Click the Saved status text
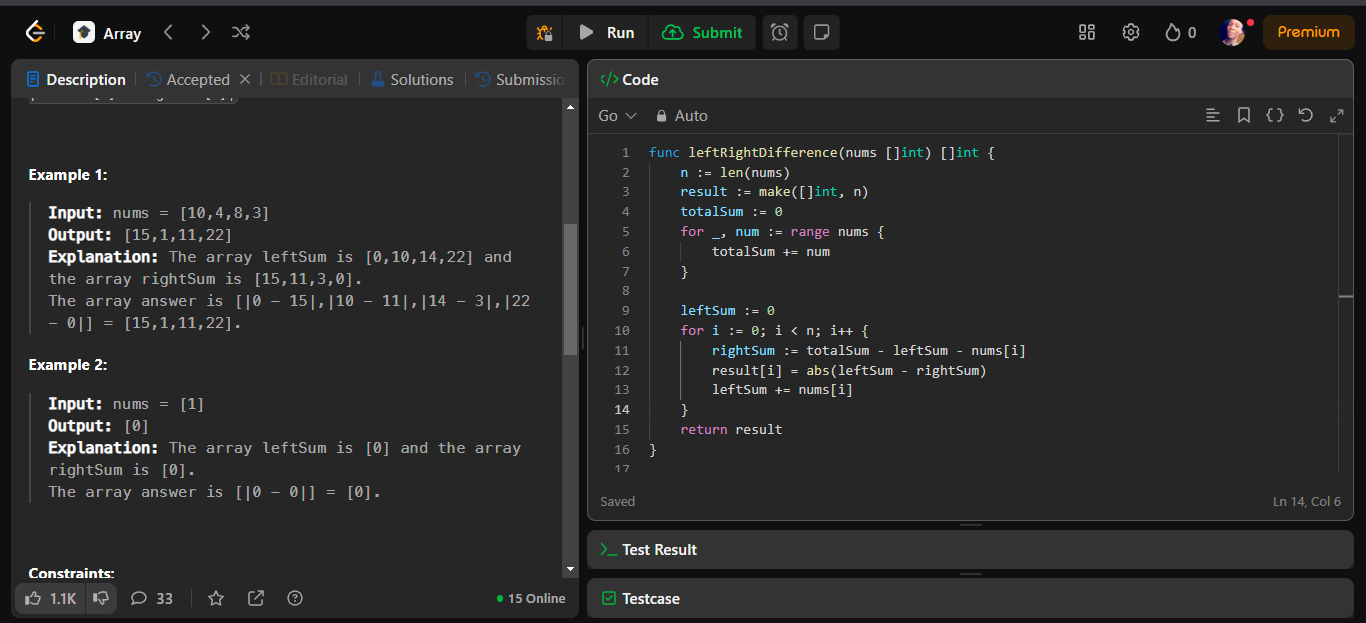The height and width of the screenshot is (623, 1366). coord(617,501)
